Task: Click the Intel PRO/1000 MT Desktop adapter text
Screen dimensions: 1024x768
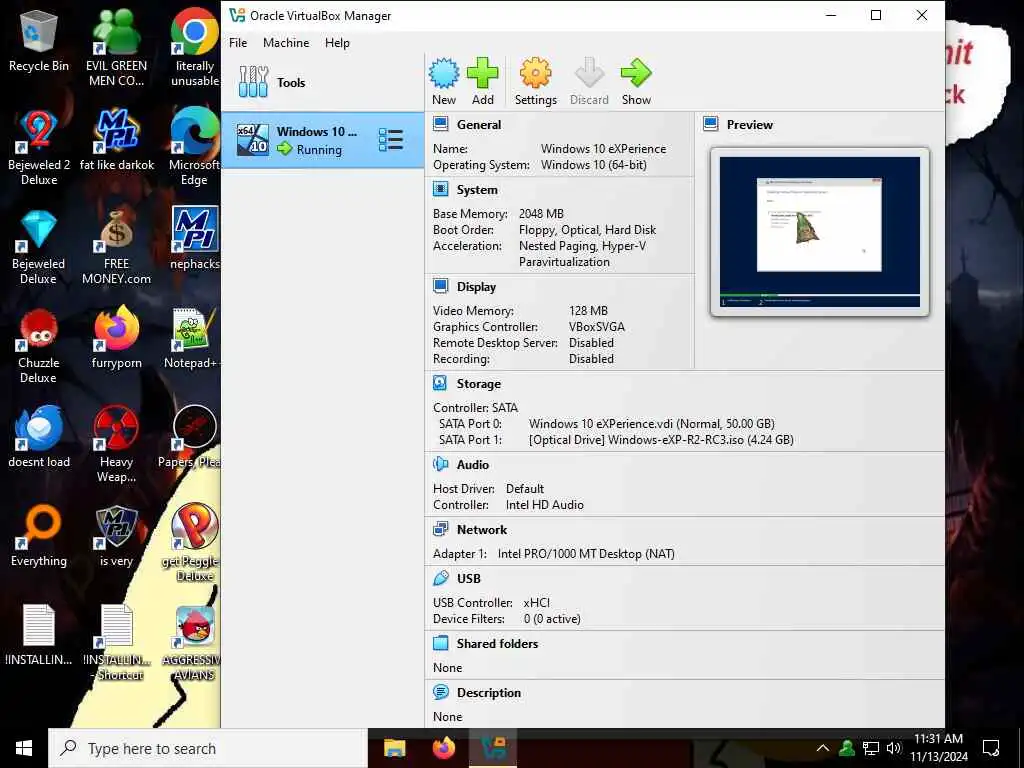Action: (586, 554)
